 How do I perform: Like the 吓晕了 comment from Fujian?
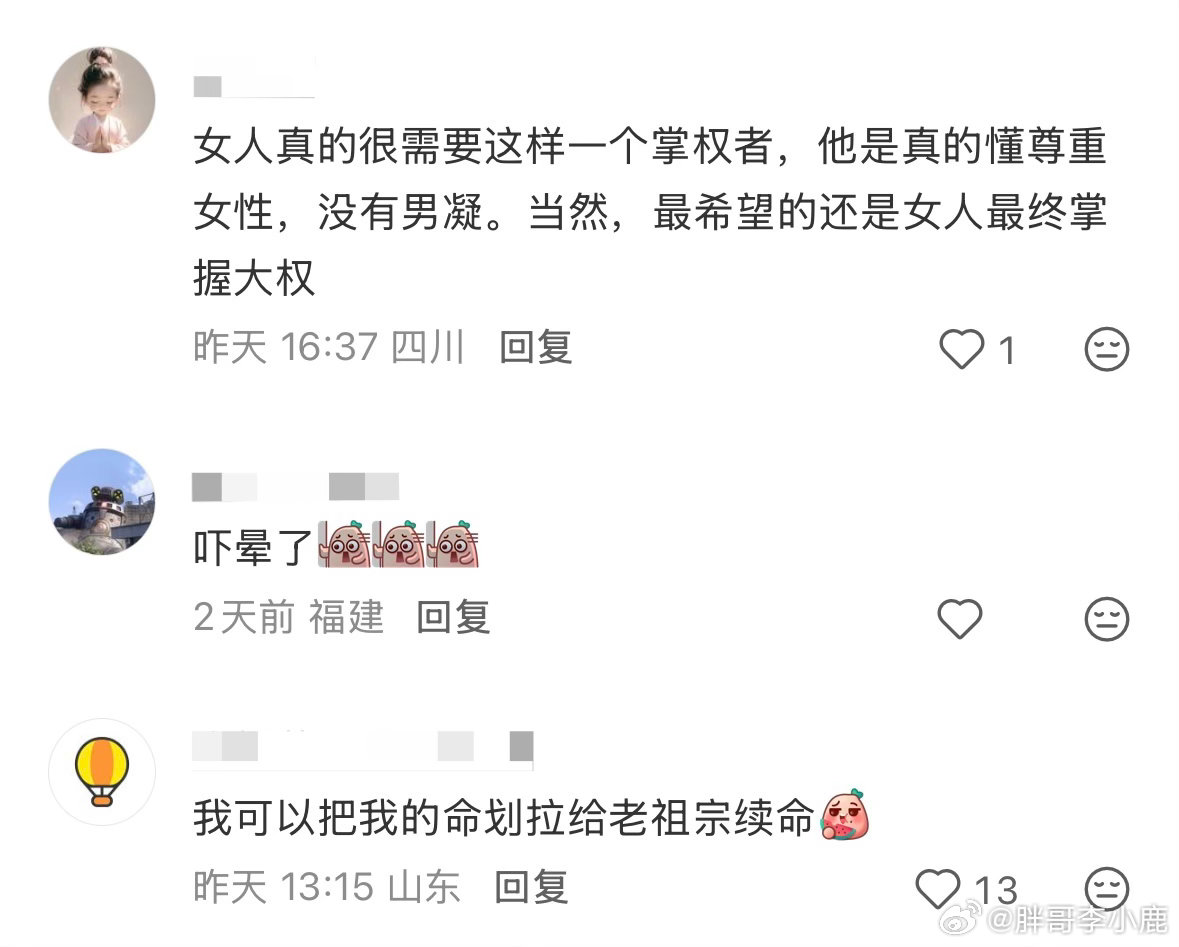[960, 619]
